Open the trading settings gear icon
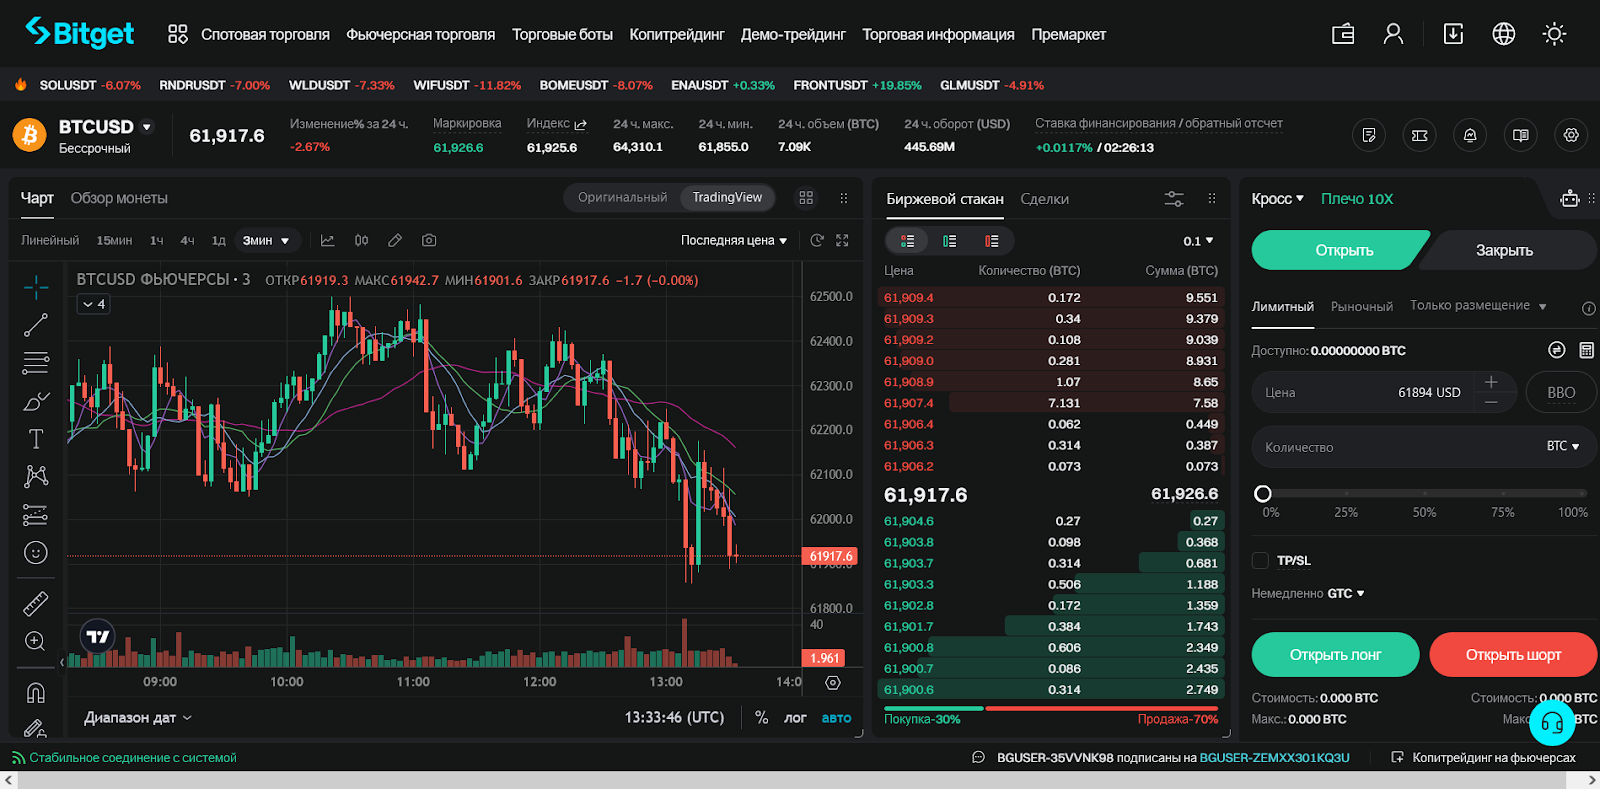Image resolution: width=1600 pixels, height=789 pixels. [1571, 135]
